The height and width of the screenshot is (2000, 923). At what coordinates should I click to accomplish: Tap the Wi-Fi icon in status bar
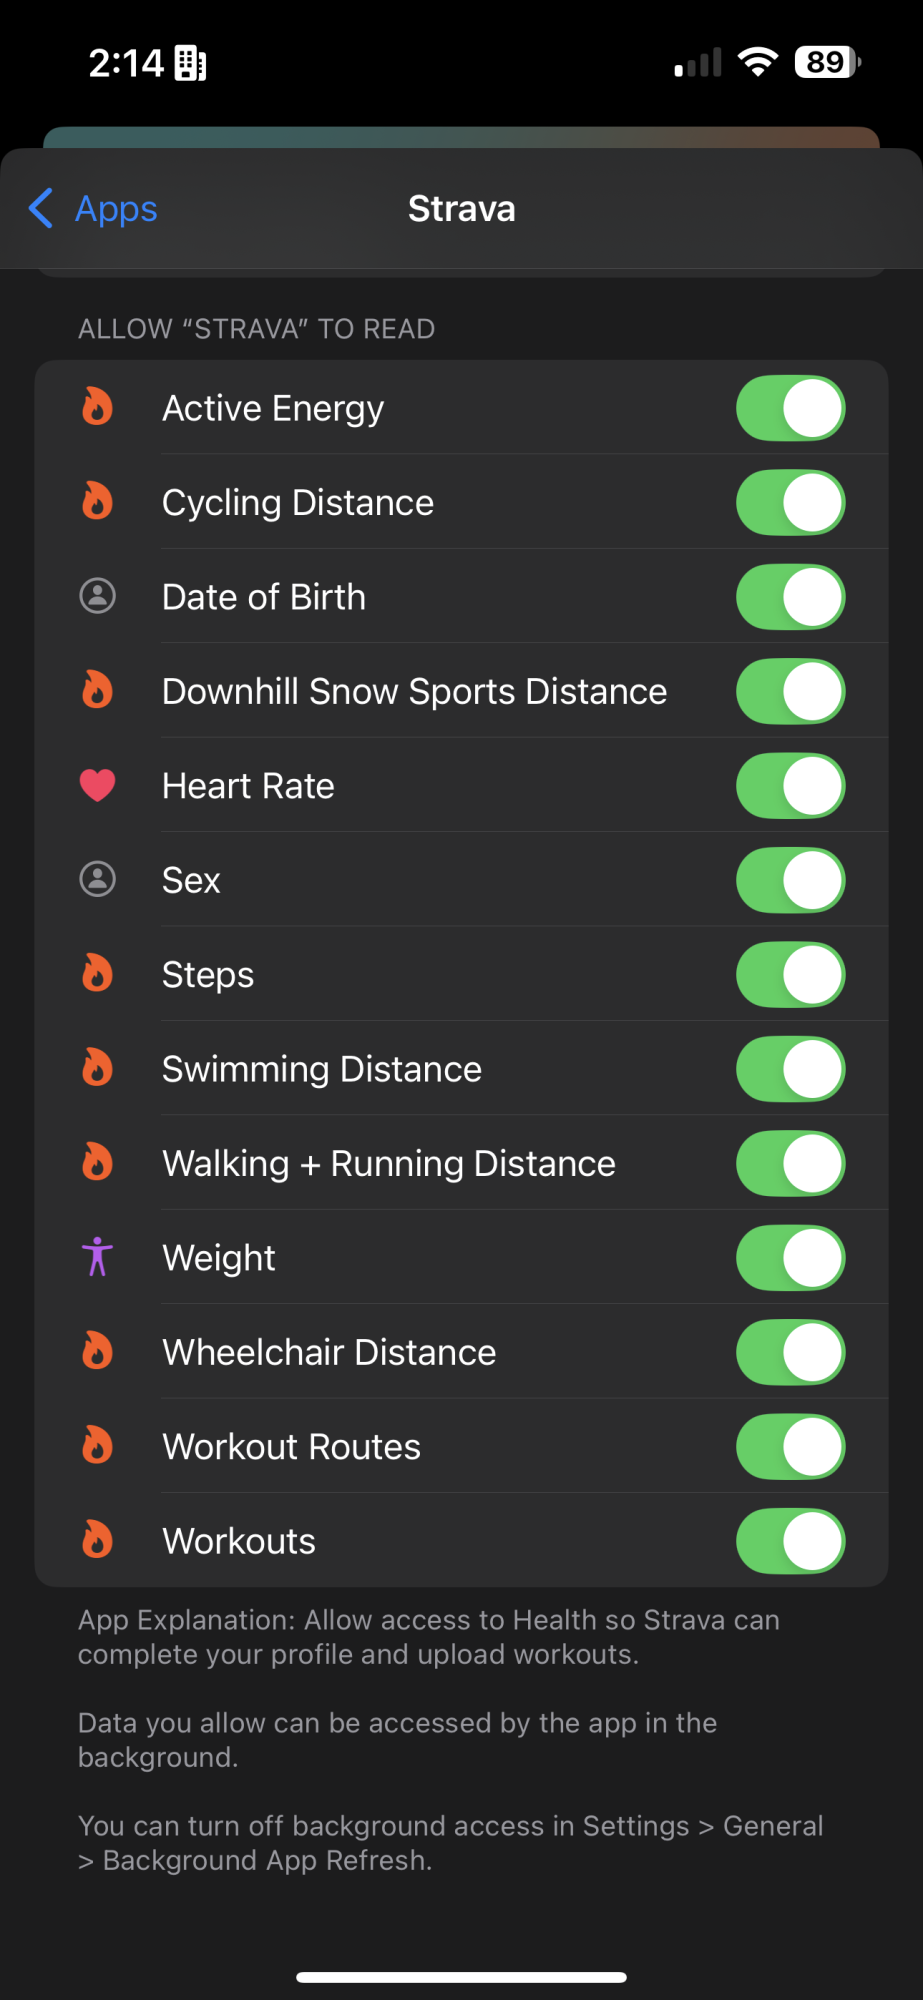point(758,62)
